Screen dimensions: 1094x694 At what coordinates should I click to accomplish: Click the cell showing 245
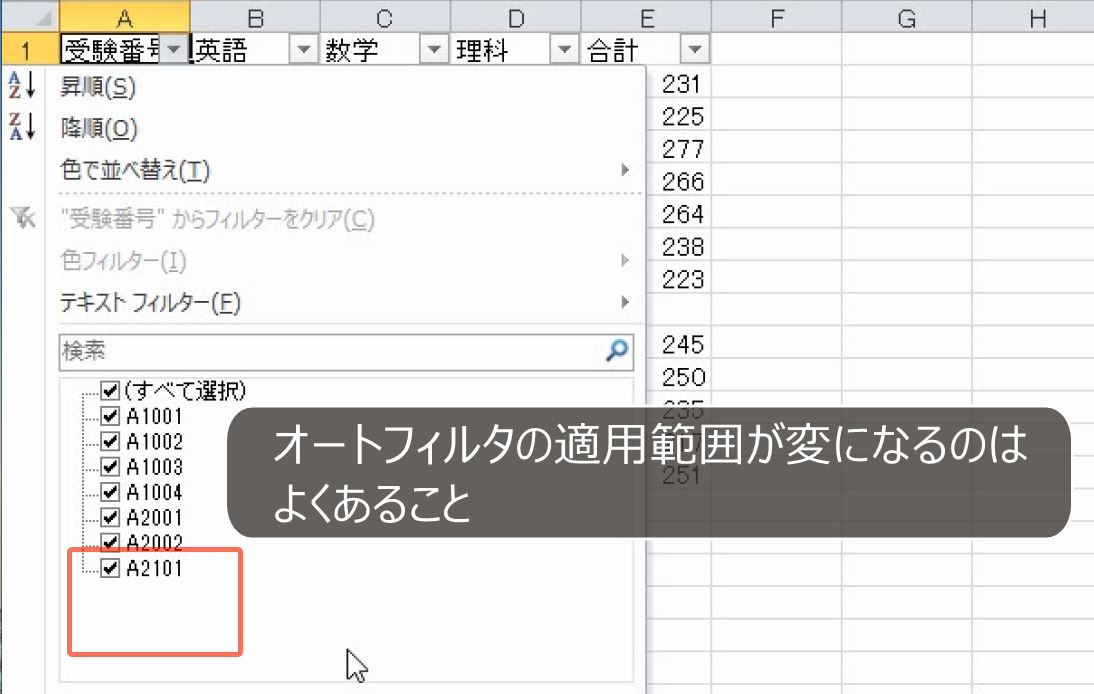(679, 344)
